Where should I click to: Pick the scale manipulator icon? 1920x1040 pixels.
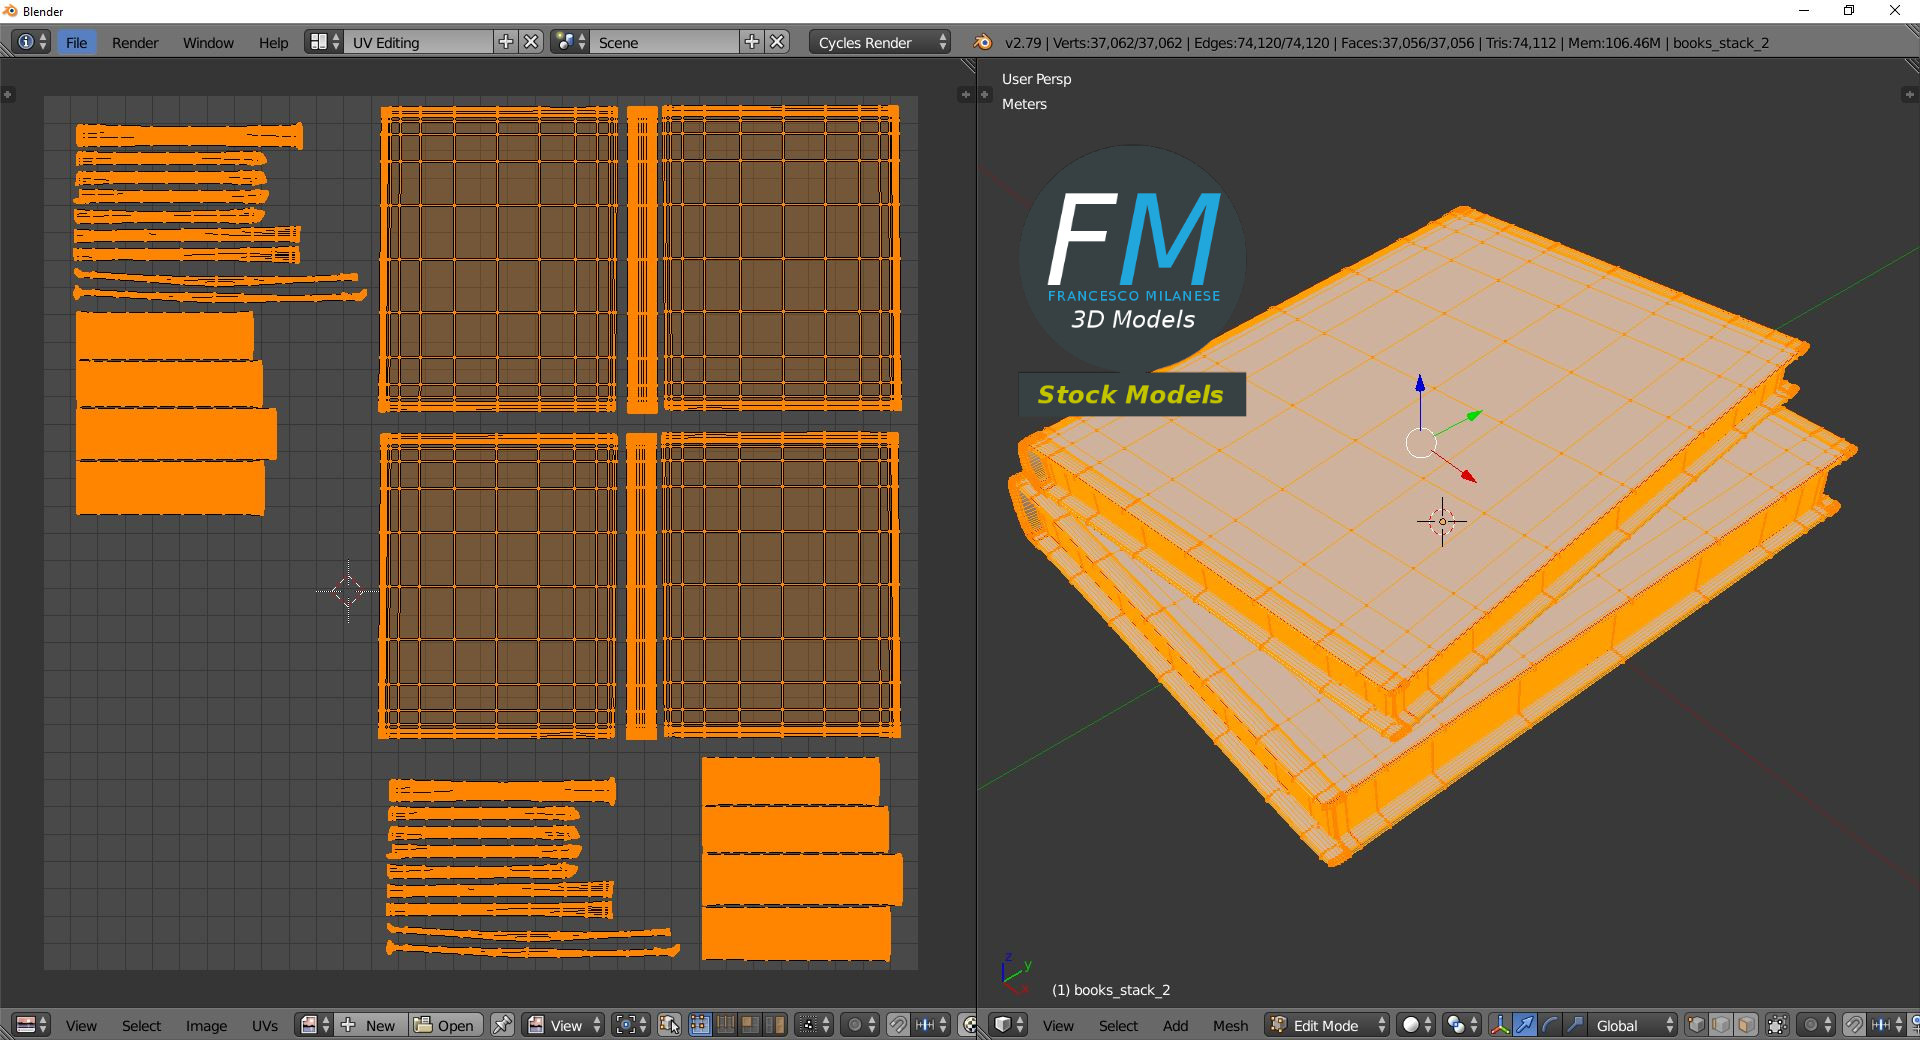coord(1574,1025)
